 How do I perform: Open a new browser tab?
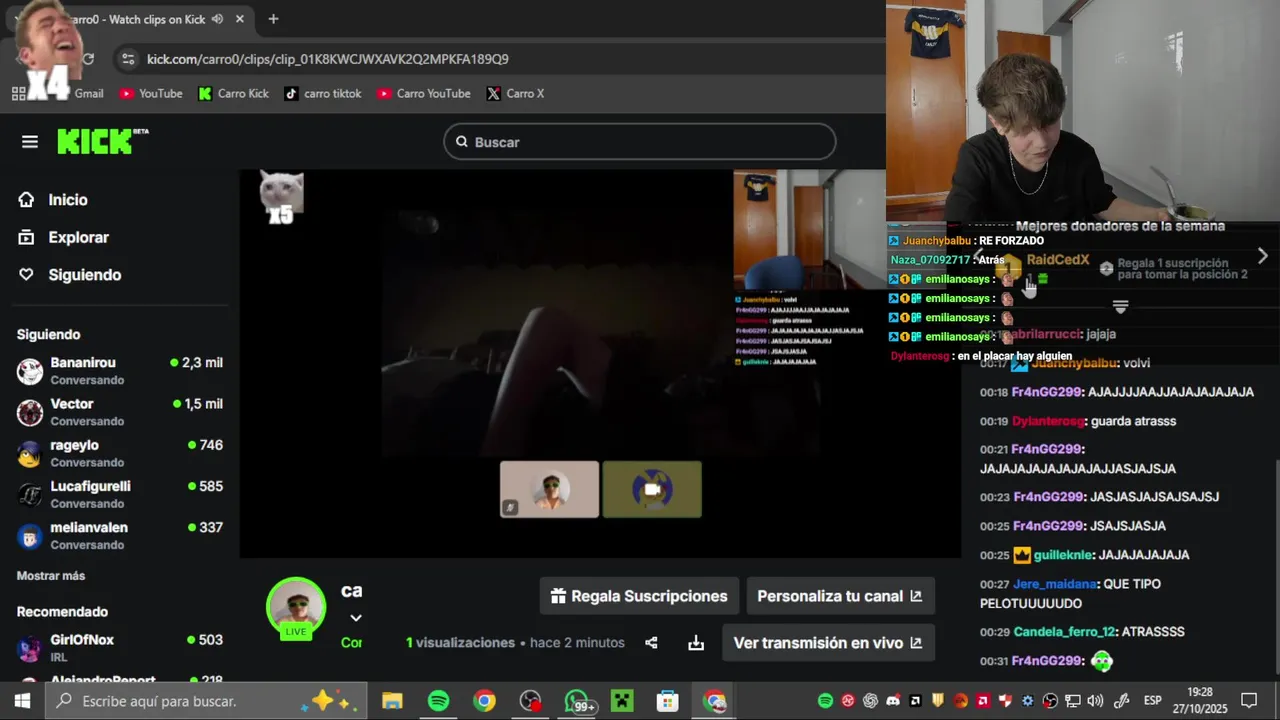tap(273, 19)
